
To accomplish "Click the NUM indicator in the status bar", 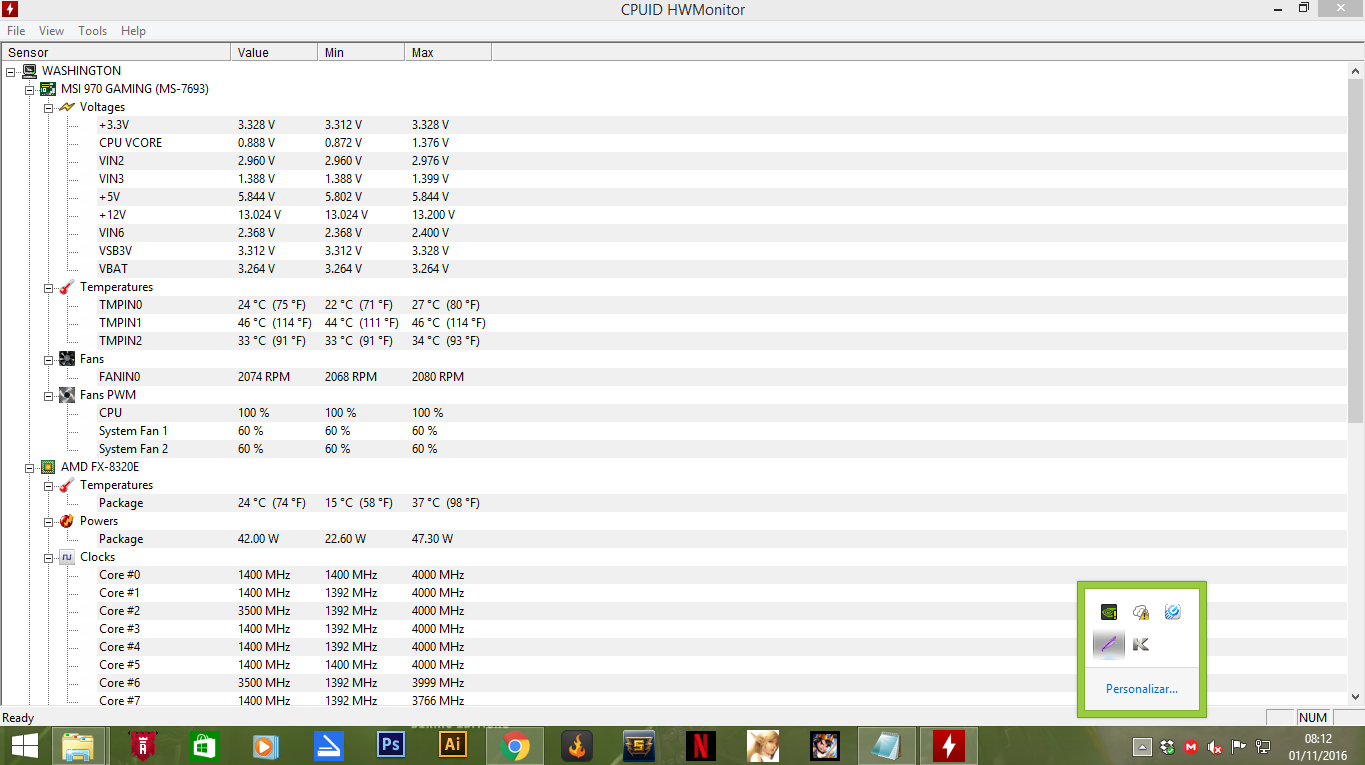I will tap(1312, 717).
